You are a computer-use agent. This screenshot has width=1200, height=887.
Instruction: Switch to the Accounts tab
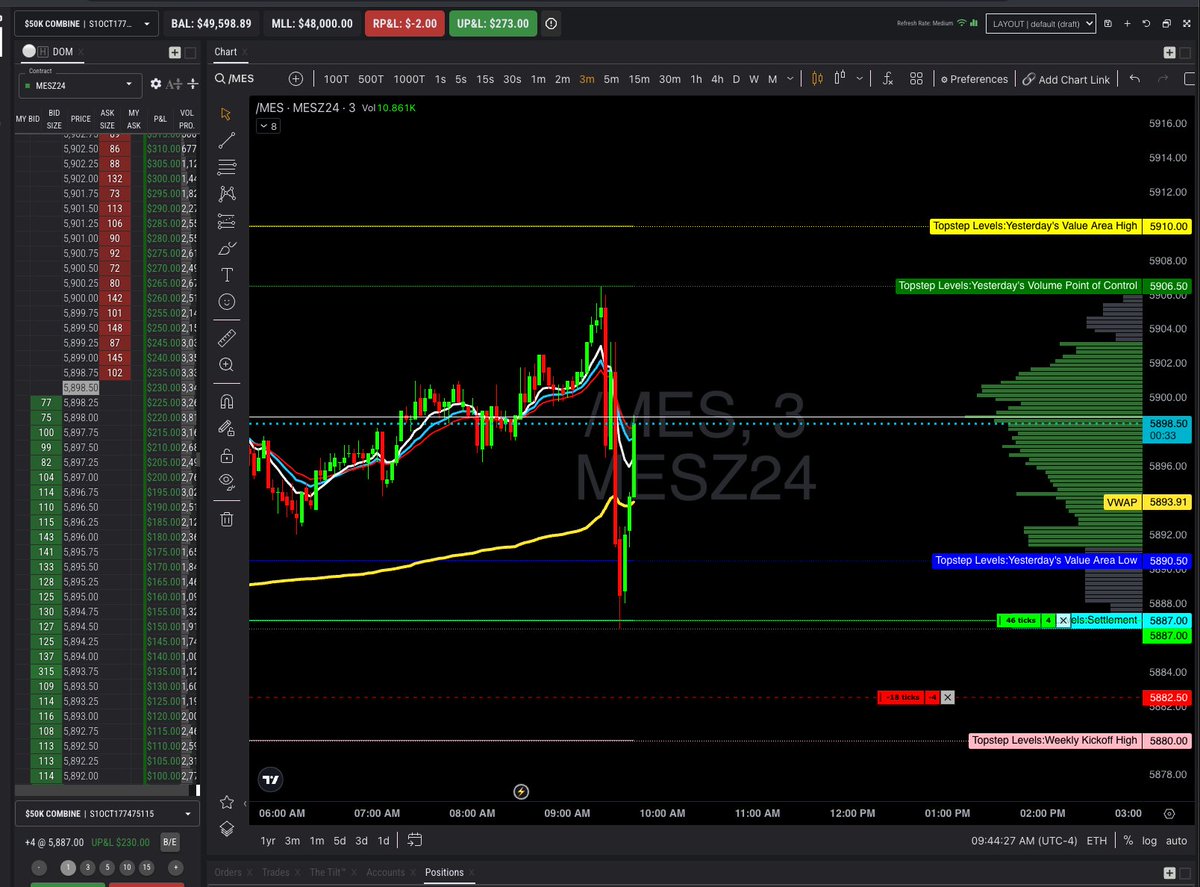pos(385,872)
